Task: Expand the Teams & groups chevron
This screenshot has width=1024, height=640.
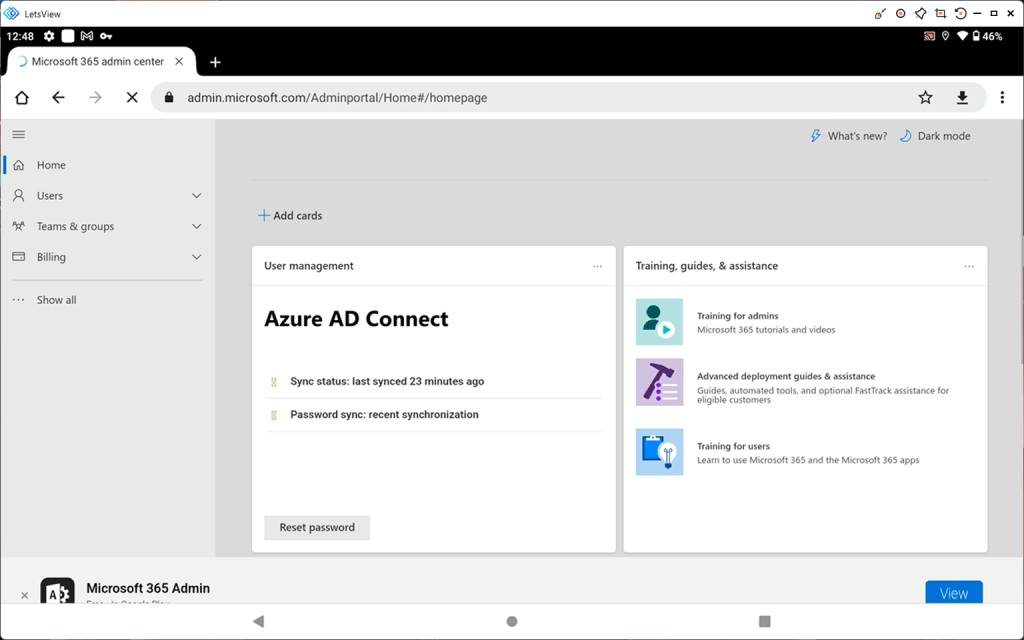Action: tap(196, 227)
